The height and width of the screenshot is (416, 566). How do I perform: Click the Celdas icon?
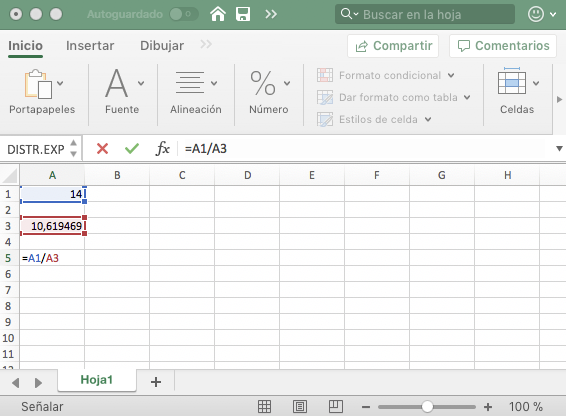512,81
